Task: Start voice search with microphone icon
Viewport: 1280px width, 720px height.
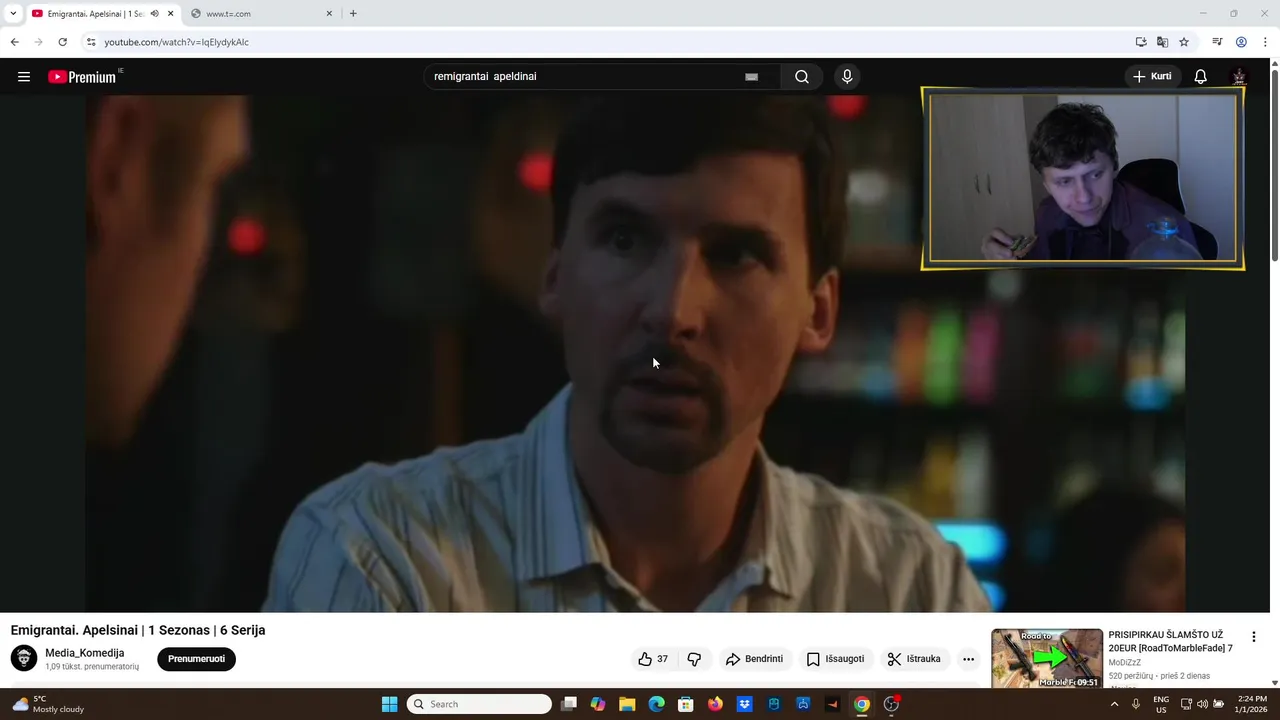Action: tap(847, 77)
